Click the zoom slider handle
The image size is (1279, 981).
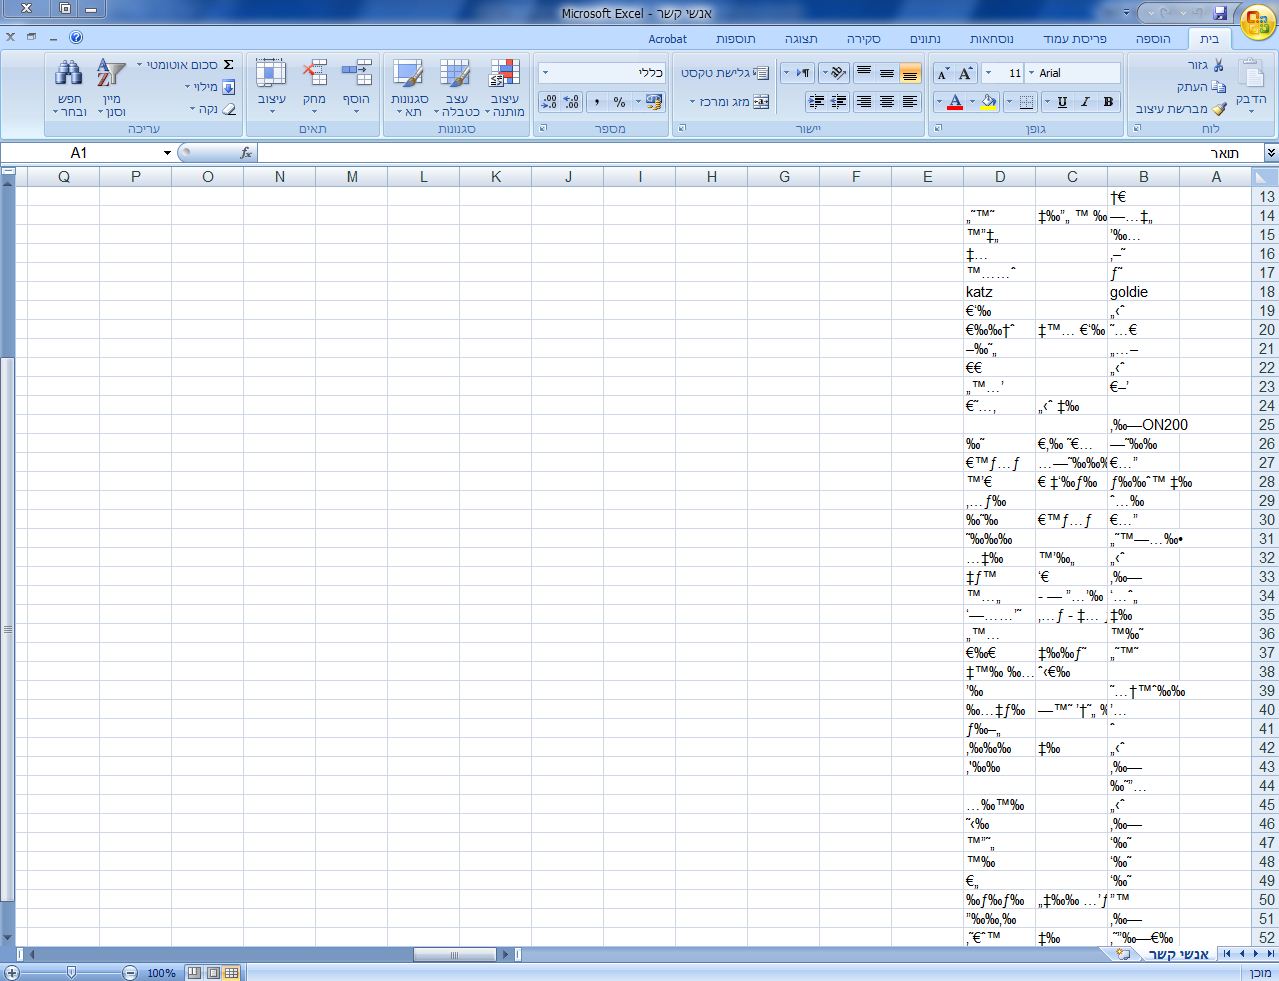(x=70, y=973)
